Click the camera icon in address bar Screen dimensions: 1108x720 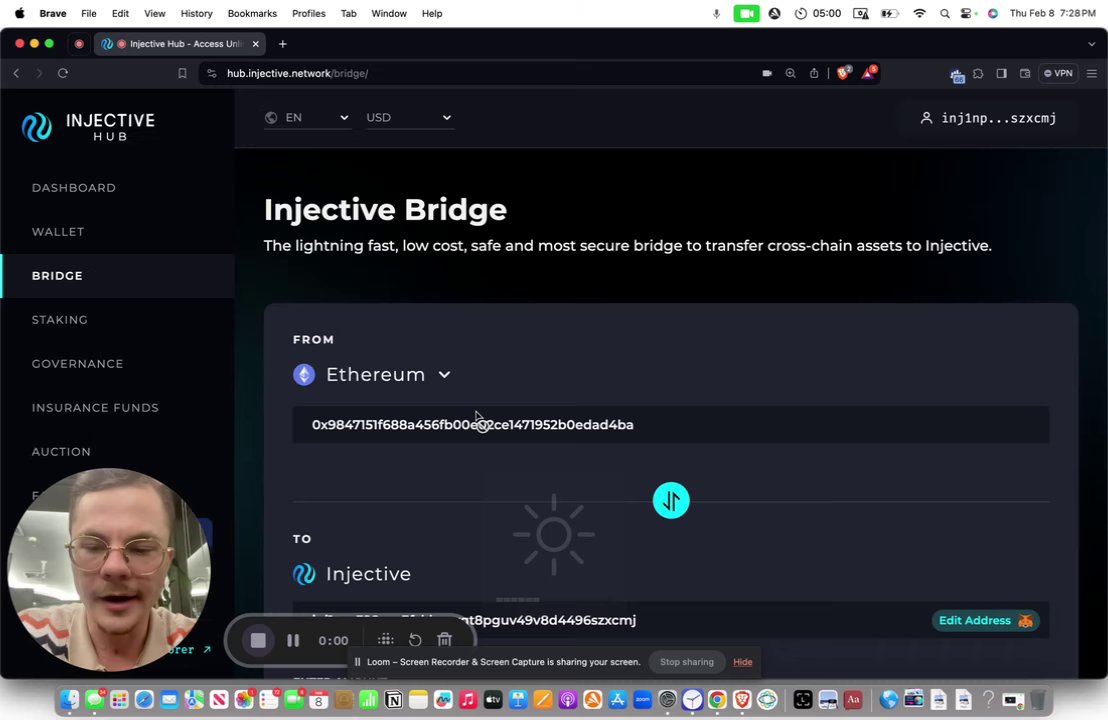click(767, 73)
